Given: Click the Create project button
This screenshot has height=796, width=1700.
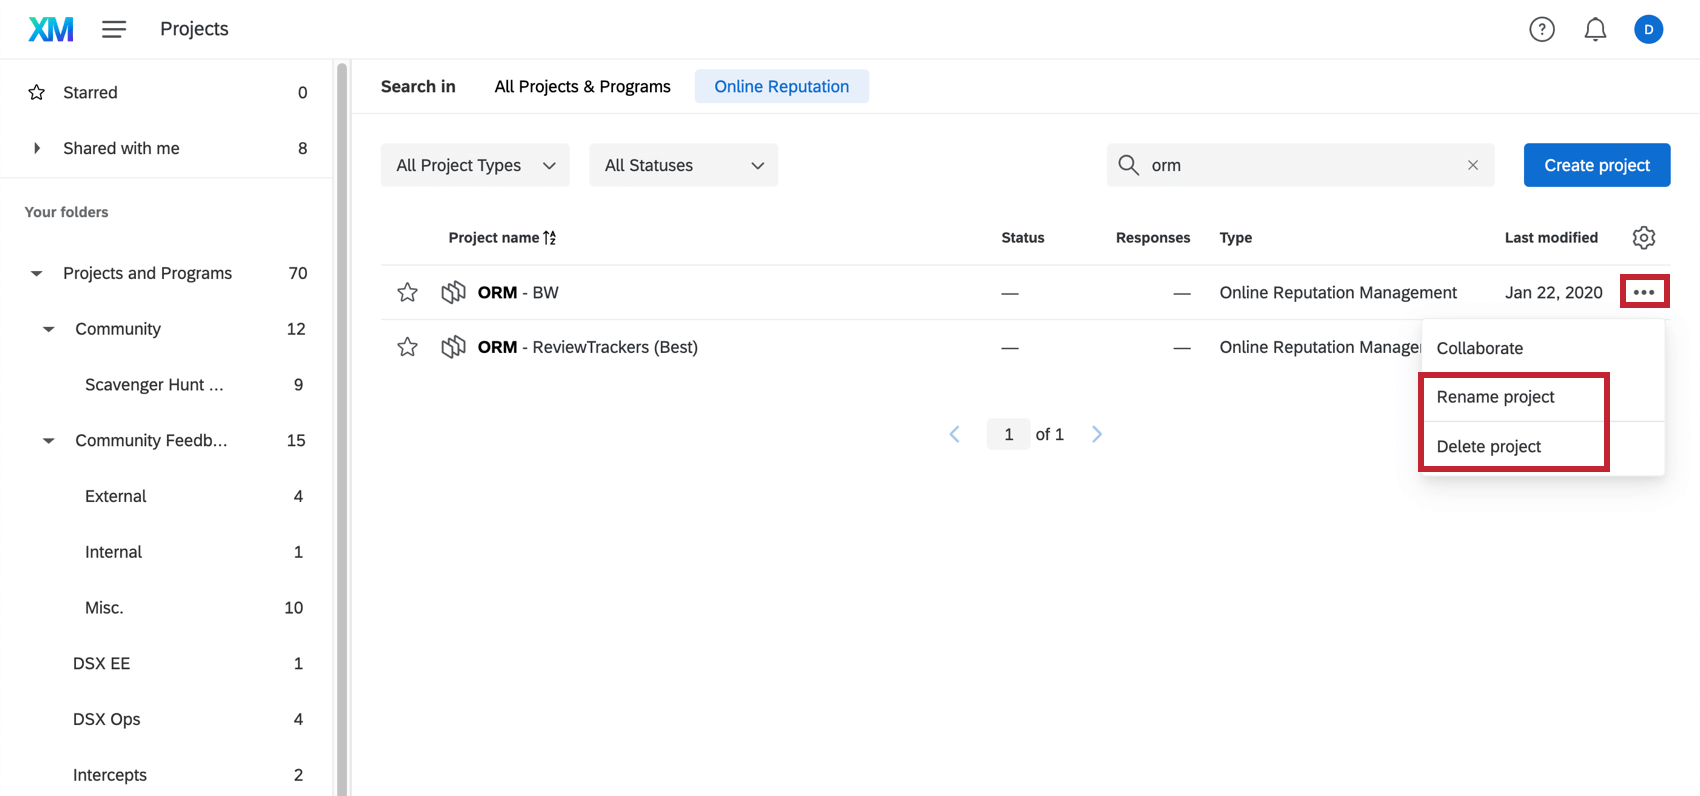Looking at the screenshot, I should pos(1596,165).
